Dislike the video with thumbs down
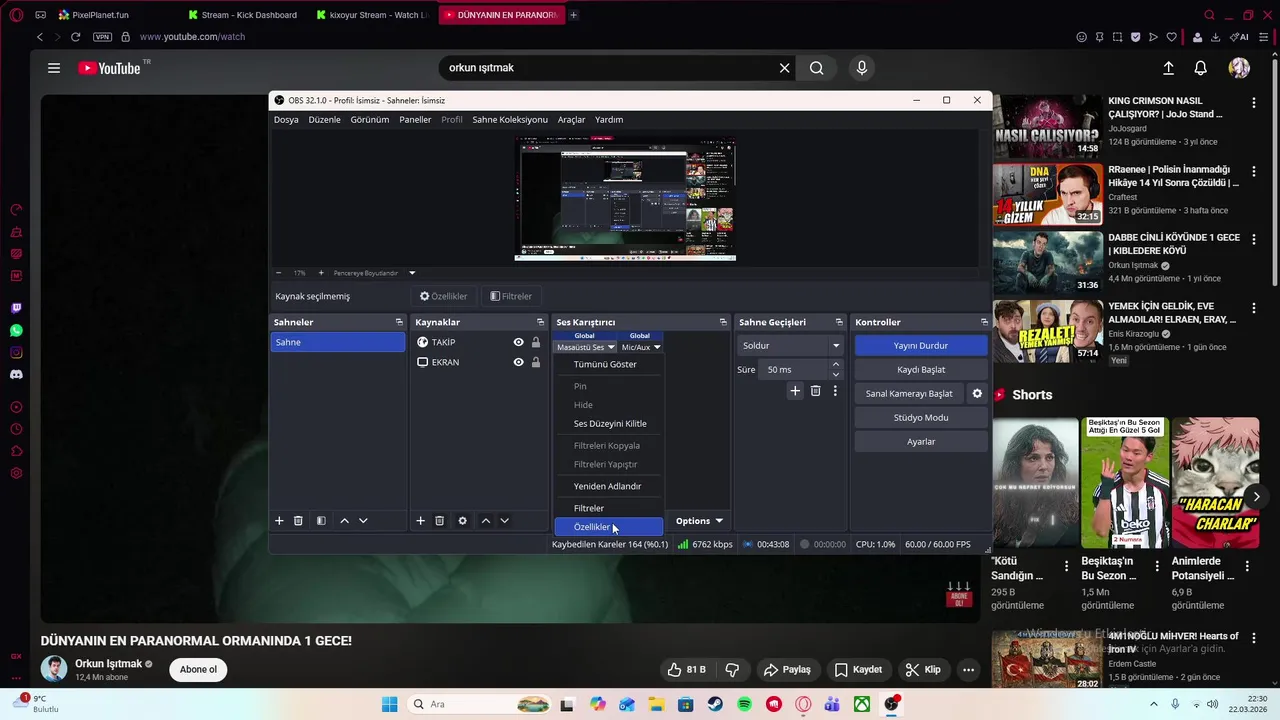The width and height of the screenshot is (1280, 720). (x=732, y=670)
